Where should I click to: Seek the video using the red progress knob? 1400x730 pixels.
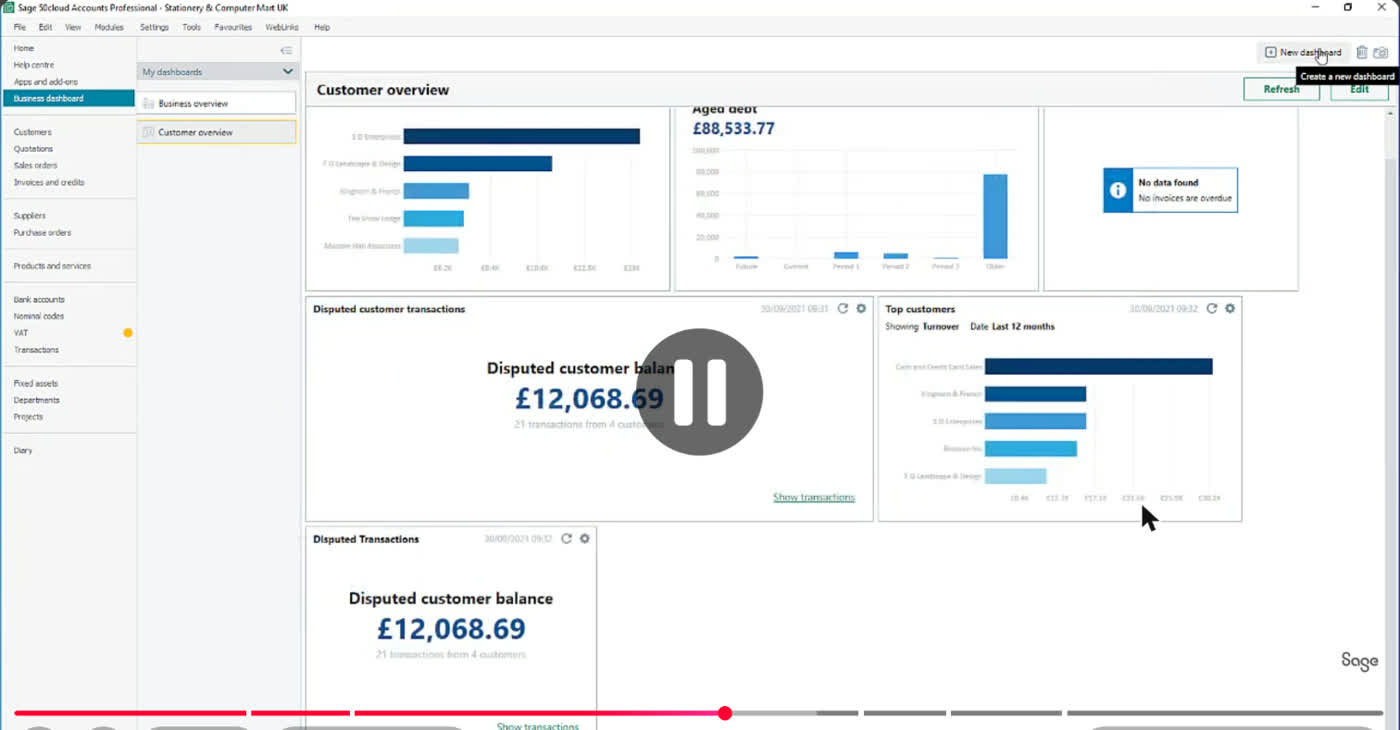725,713
